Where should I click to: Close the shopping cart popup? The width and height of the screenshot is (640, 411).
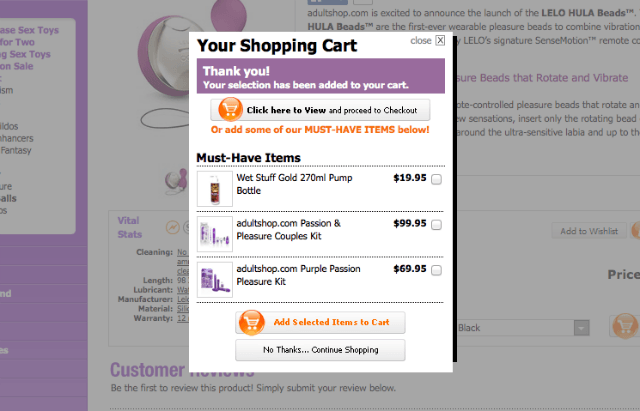click(x=440, y=41)
